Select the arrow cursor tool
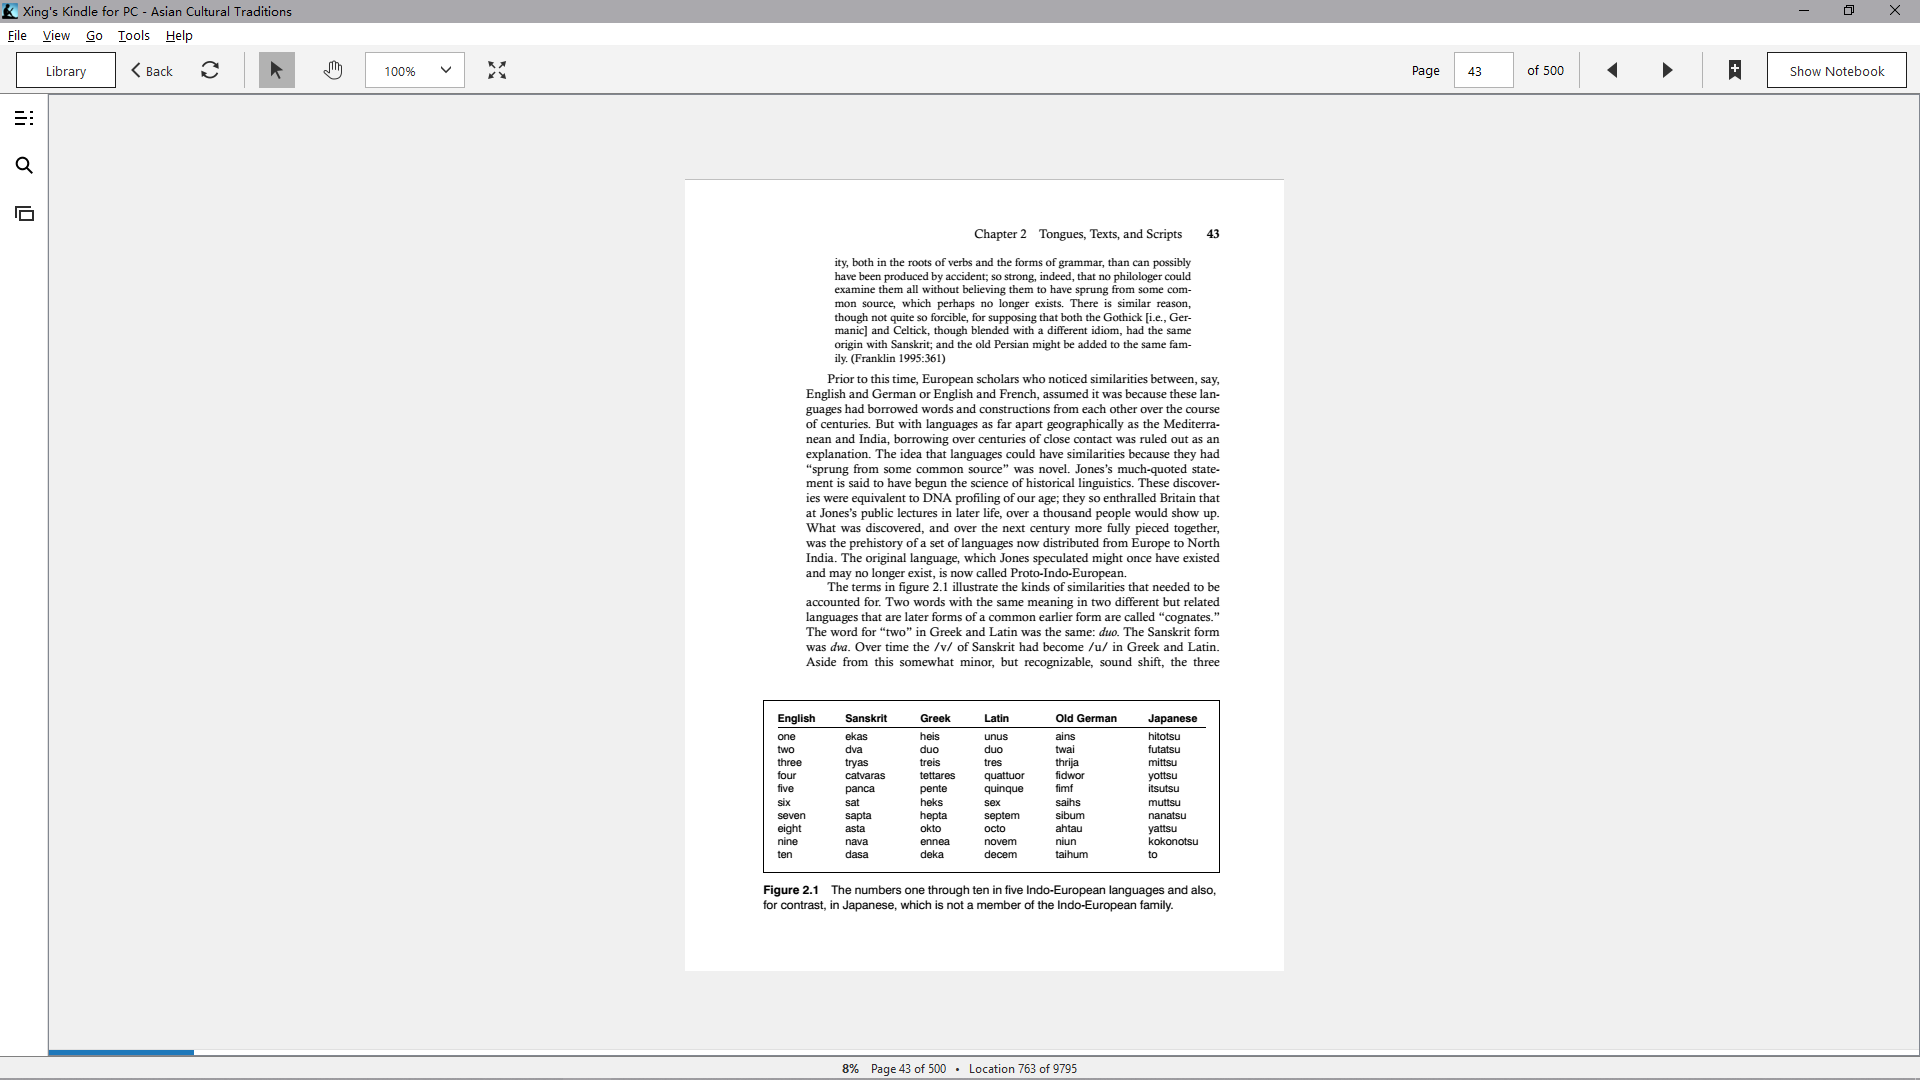Image resolution: width=1920 pixels, height=1080 pixels. (277, 70)
